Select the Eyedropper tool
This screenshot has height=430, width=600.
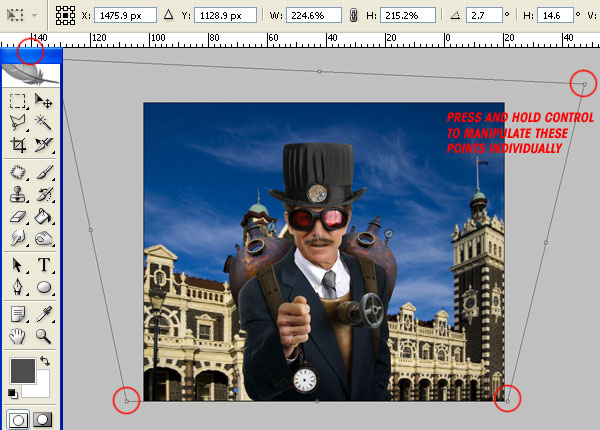click(x=44, y=314)
